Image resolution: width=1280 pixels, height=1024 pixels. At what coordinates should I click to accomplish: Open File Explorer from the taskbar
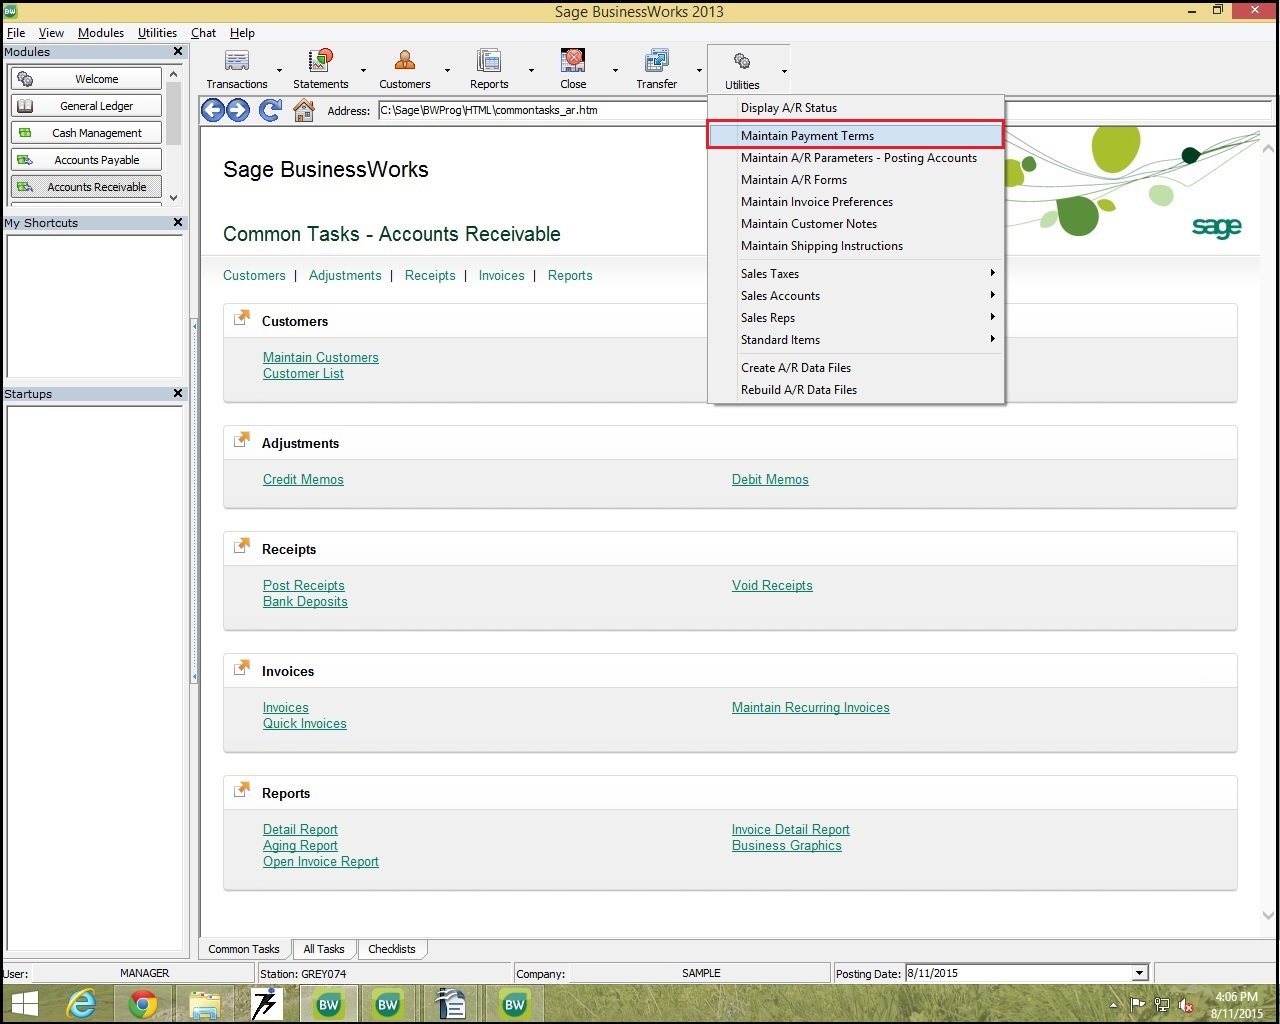pos(204,1004)
